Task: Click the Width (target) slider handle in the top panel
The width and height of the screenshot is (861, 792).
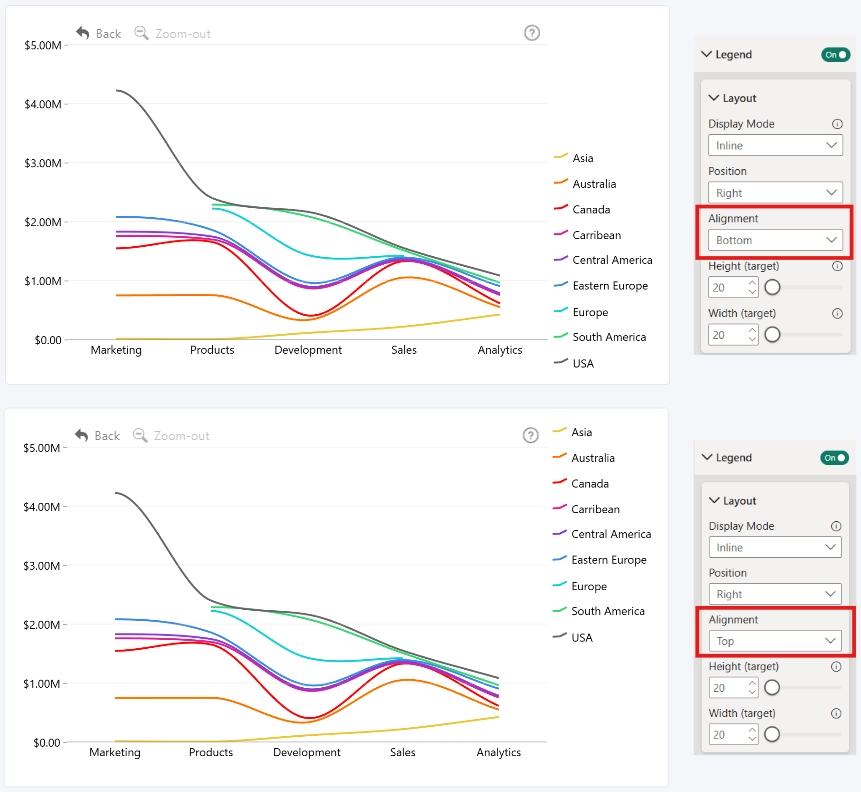Action: click(x=772, y=334)
